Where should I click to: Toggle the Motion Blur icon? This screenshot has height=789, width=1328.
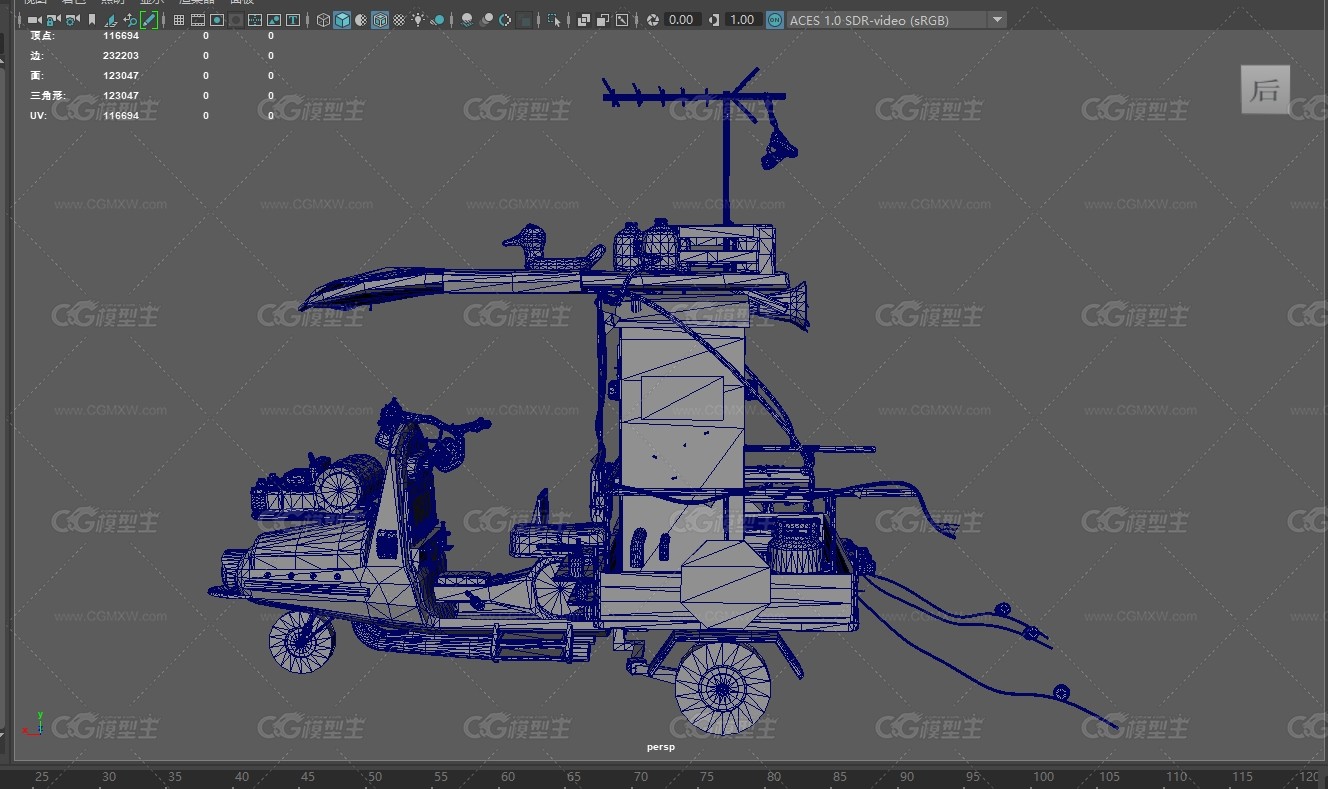click(x=486, y=20)
